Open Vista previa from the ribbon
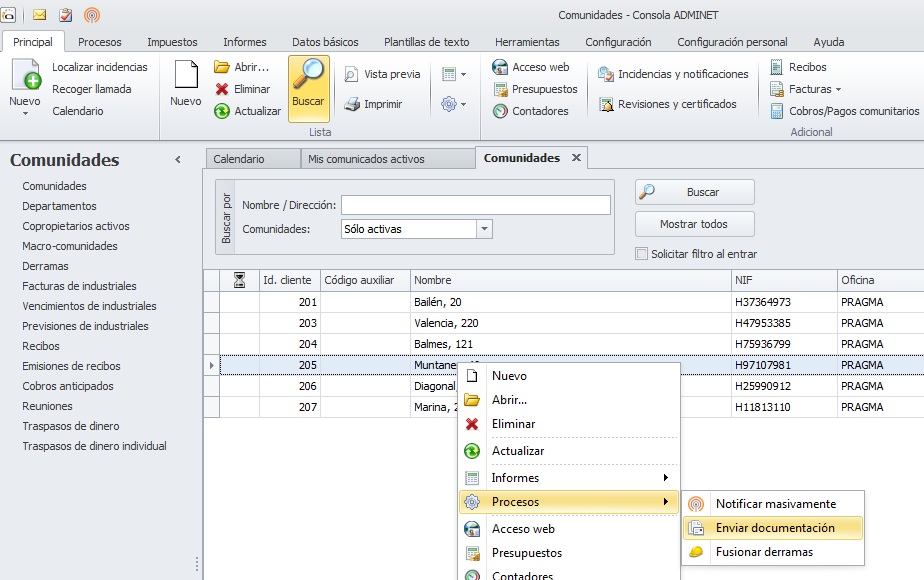 pos(381,74)
